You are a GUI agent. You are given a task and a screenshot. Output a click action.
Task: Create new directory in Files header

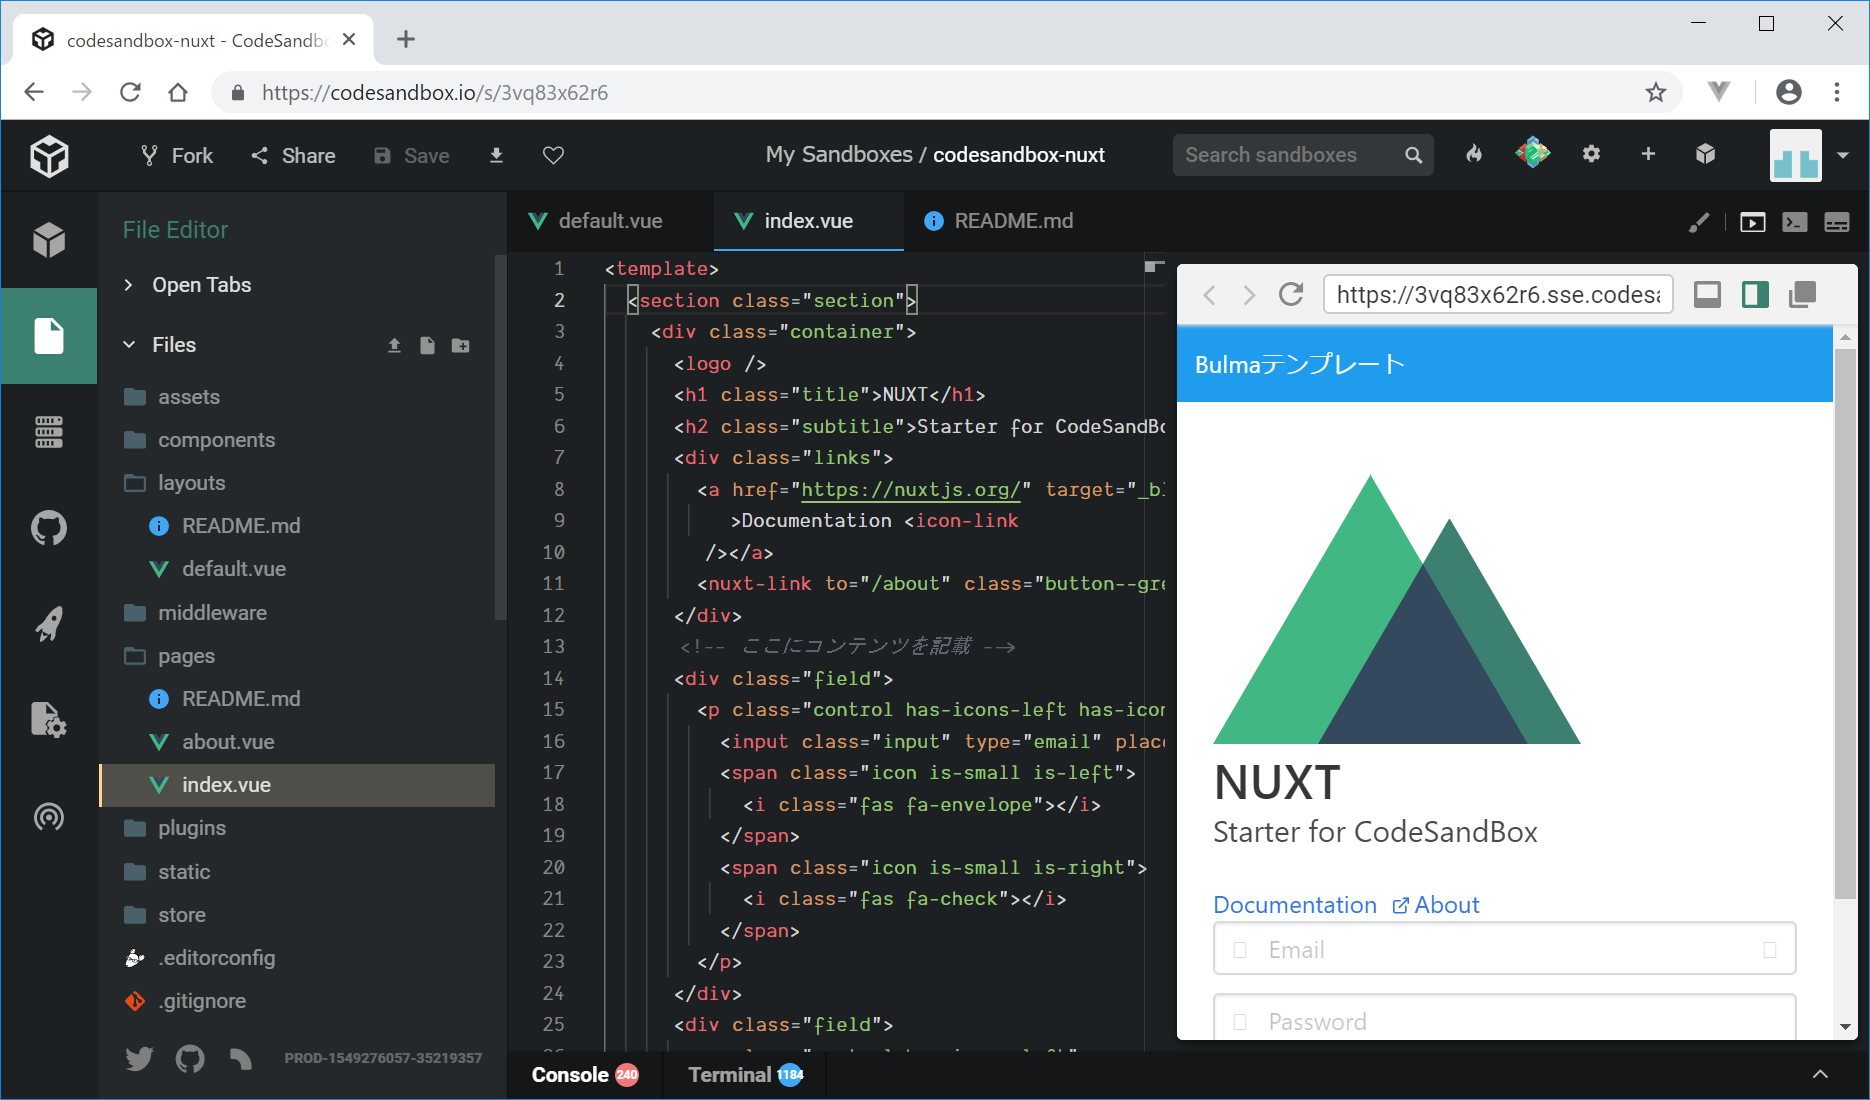(x=461, y=345)
